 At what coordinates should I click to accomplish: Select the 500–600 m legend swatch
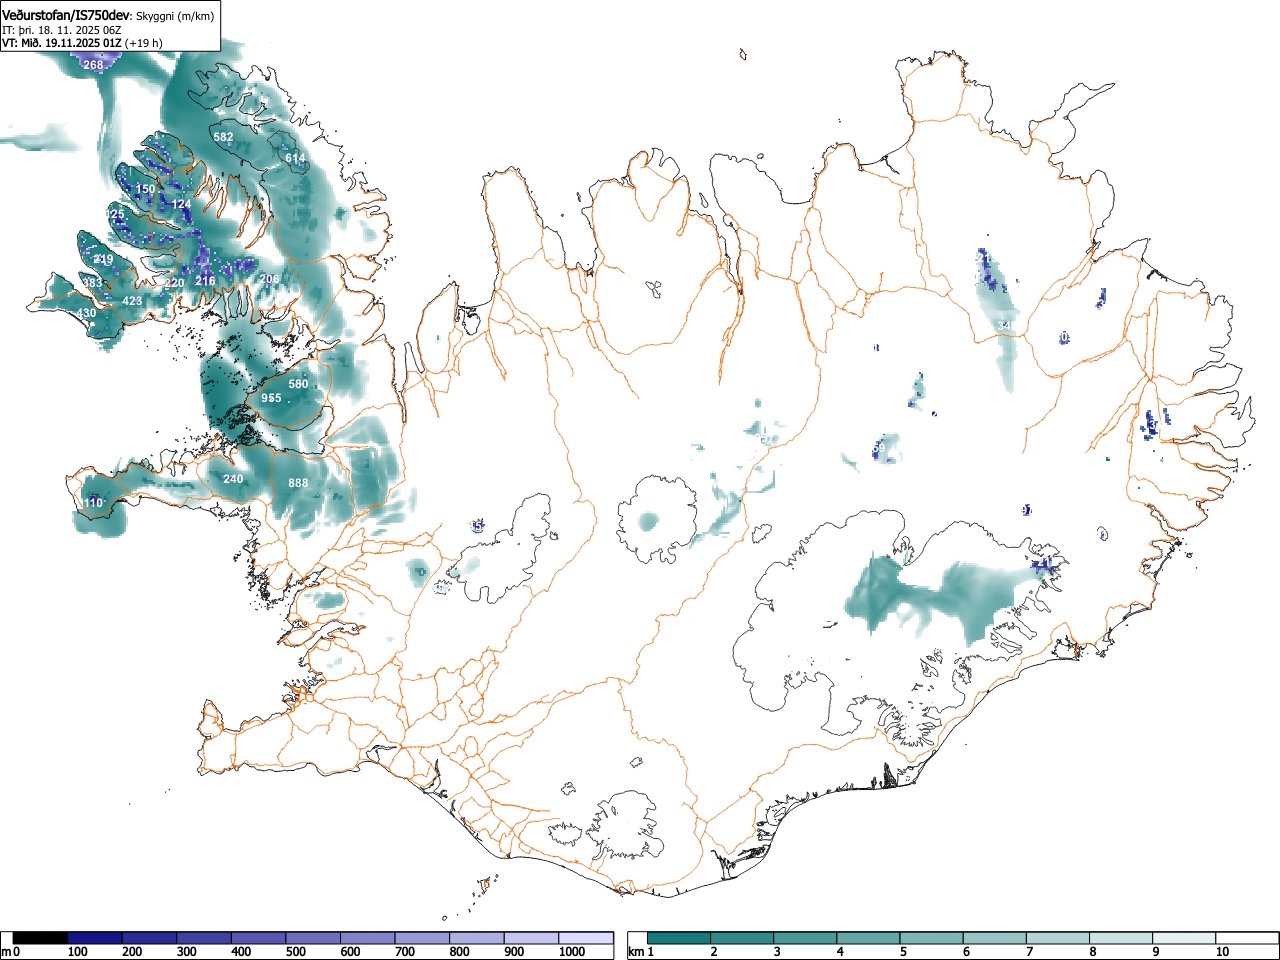314,938
